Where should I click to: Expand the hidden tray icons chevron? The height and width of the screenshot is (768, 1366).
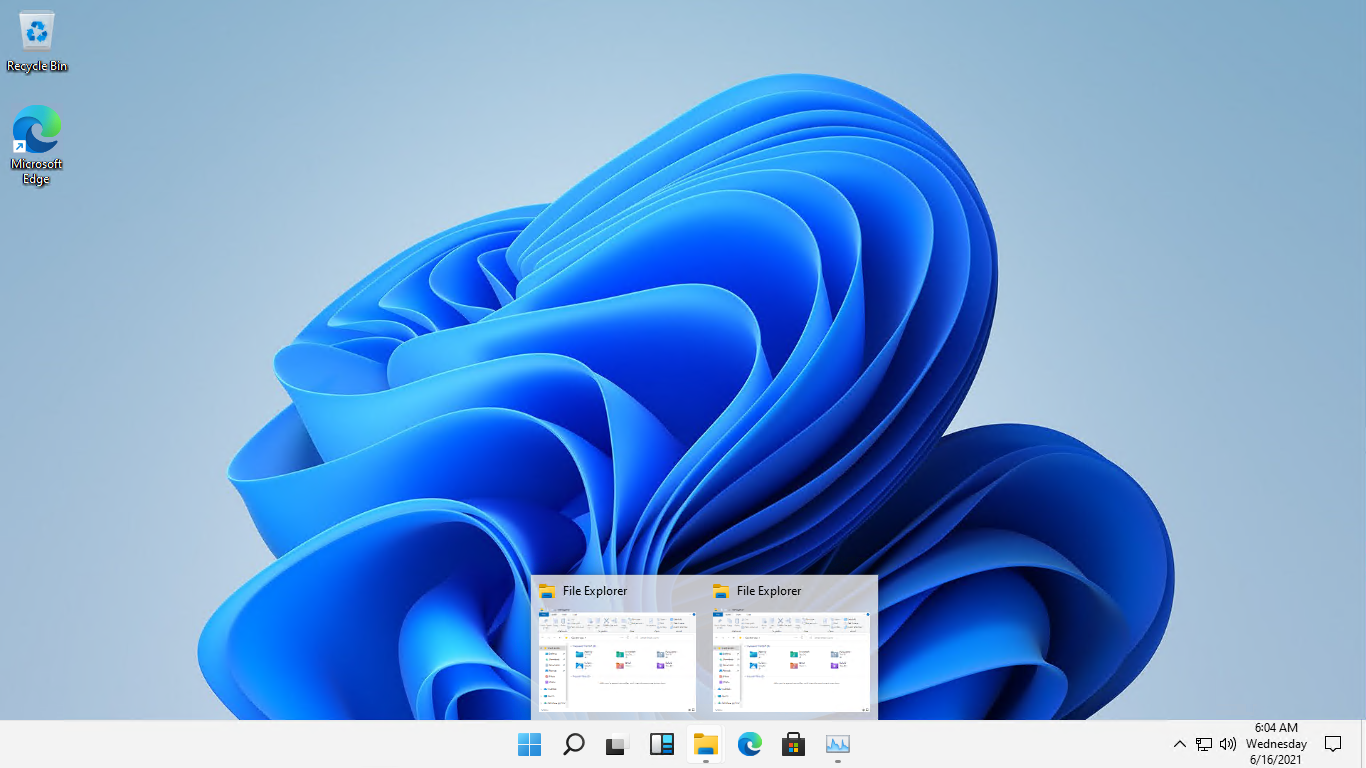[1179, 744]
